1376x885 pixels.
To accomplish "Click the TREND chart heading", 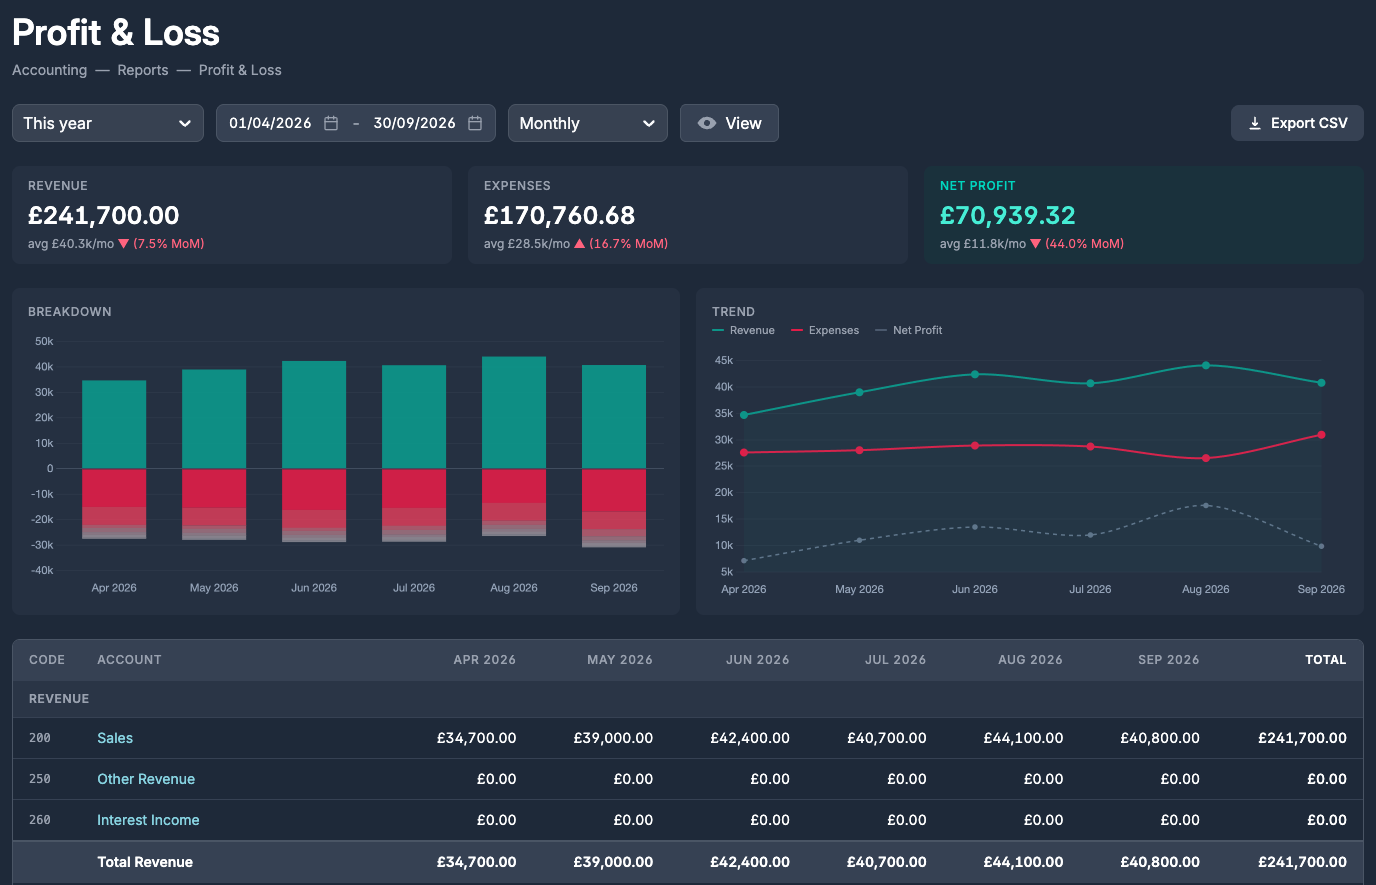I will pos(733,312).
